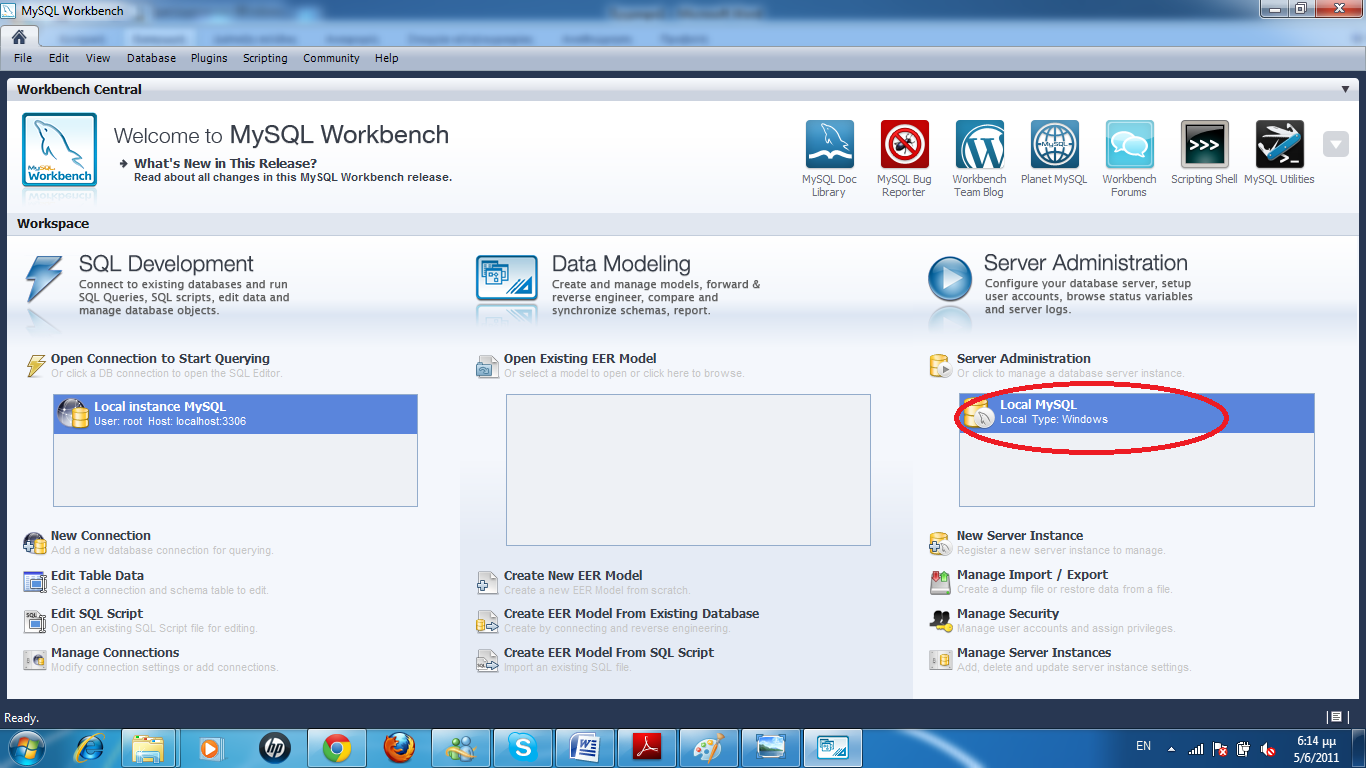This screenshot has width=1366, height=768.
Task: Click Create EER Model From SQL Script icon
Action: [x=487, y=660]
